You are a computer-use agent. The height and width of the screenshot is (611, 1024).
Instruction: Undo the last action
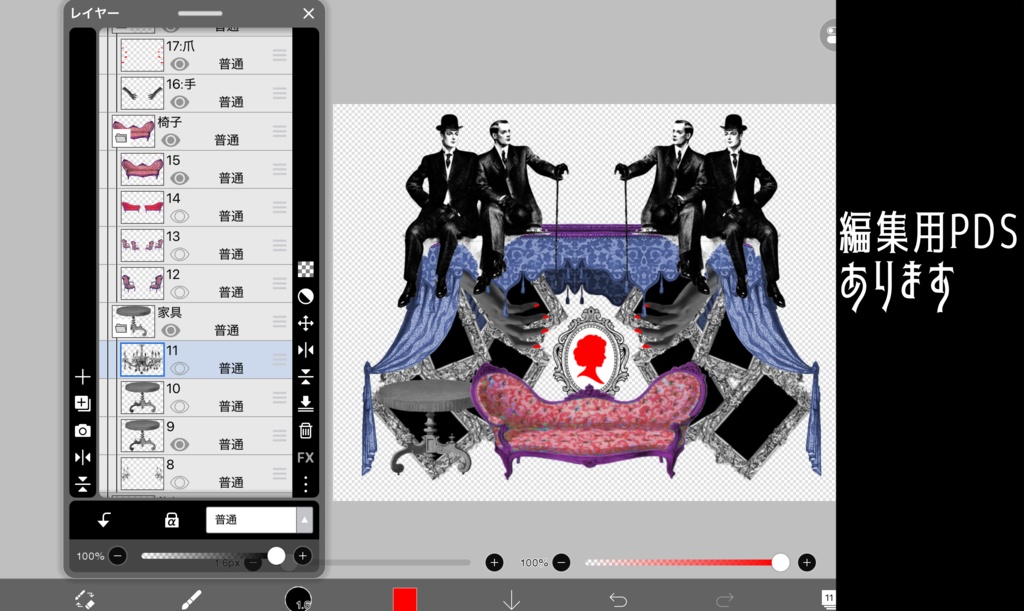(x=618, y=599)
